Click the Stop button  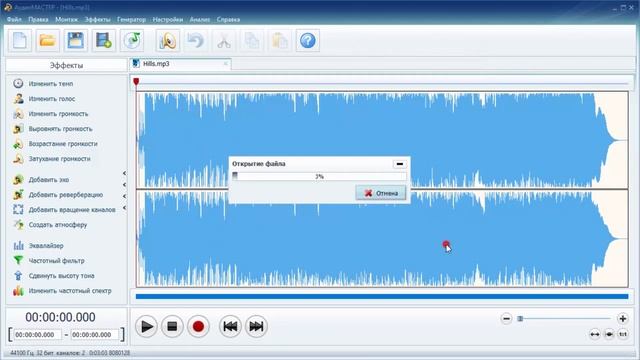coord(172,327)
